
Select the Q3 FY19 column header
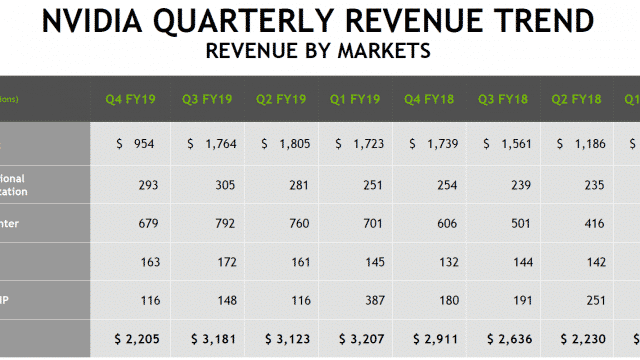pyautogui.click(x=207, y=99)
